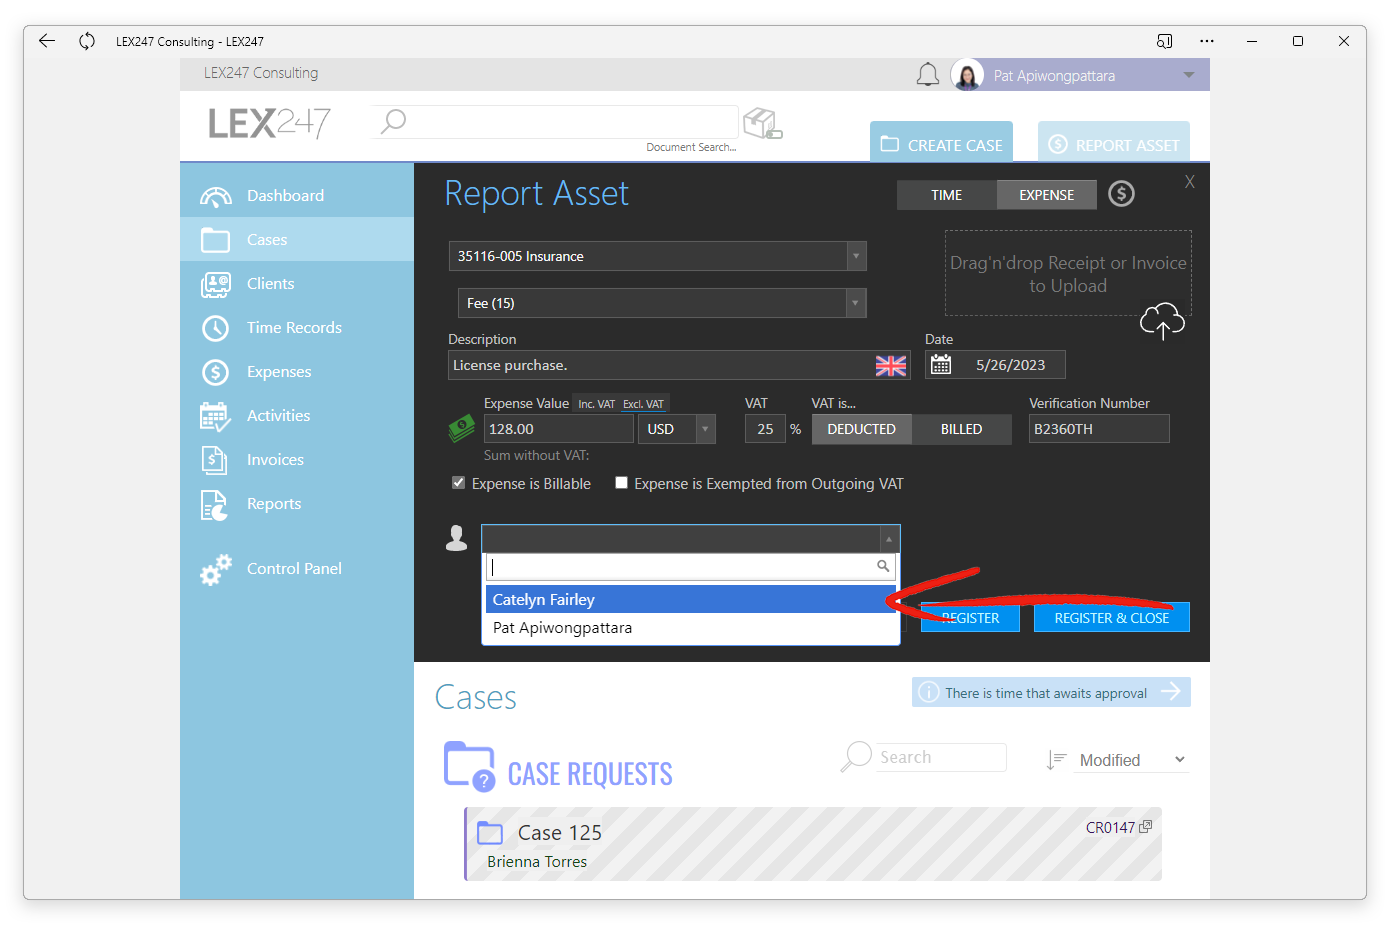Click the sort order icon beside Modified
The height and width of the screenshot is (925, 1390).
pyautogui.click(x=1056, y=760)
